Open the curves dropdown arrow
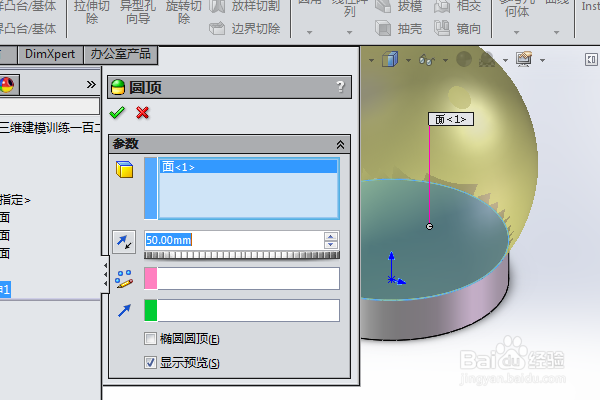The image size is (600, 400). click(x=557, y=33)
